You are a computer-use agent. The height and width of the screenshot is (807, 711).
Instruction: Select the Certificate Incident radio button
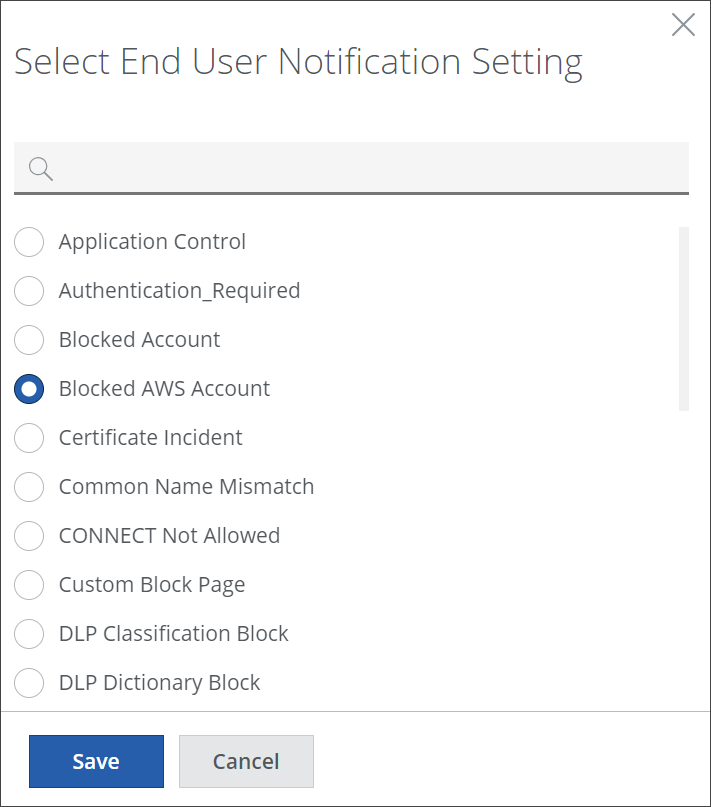(x=29, y=438)
